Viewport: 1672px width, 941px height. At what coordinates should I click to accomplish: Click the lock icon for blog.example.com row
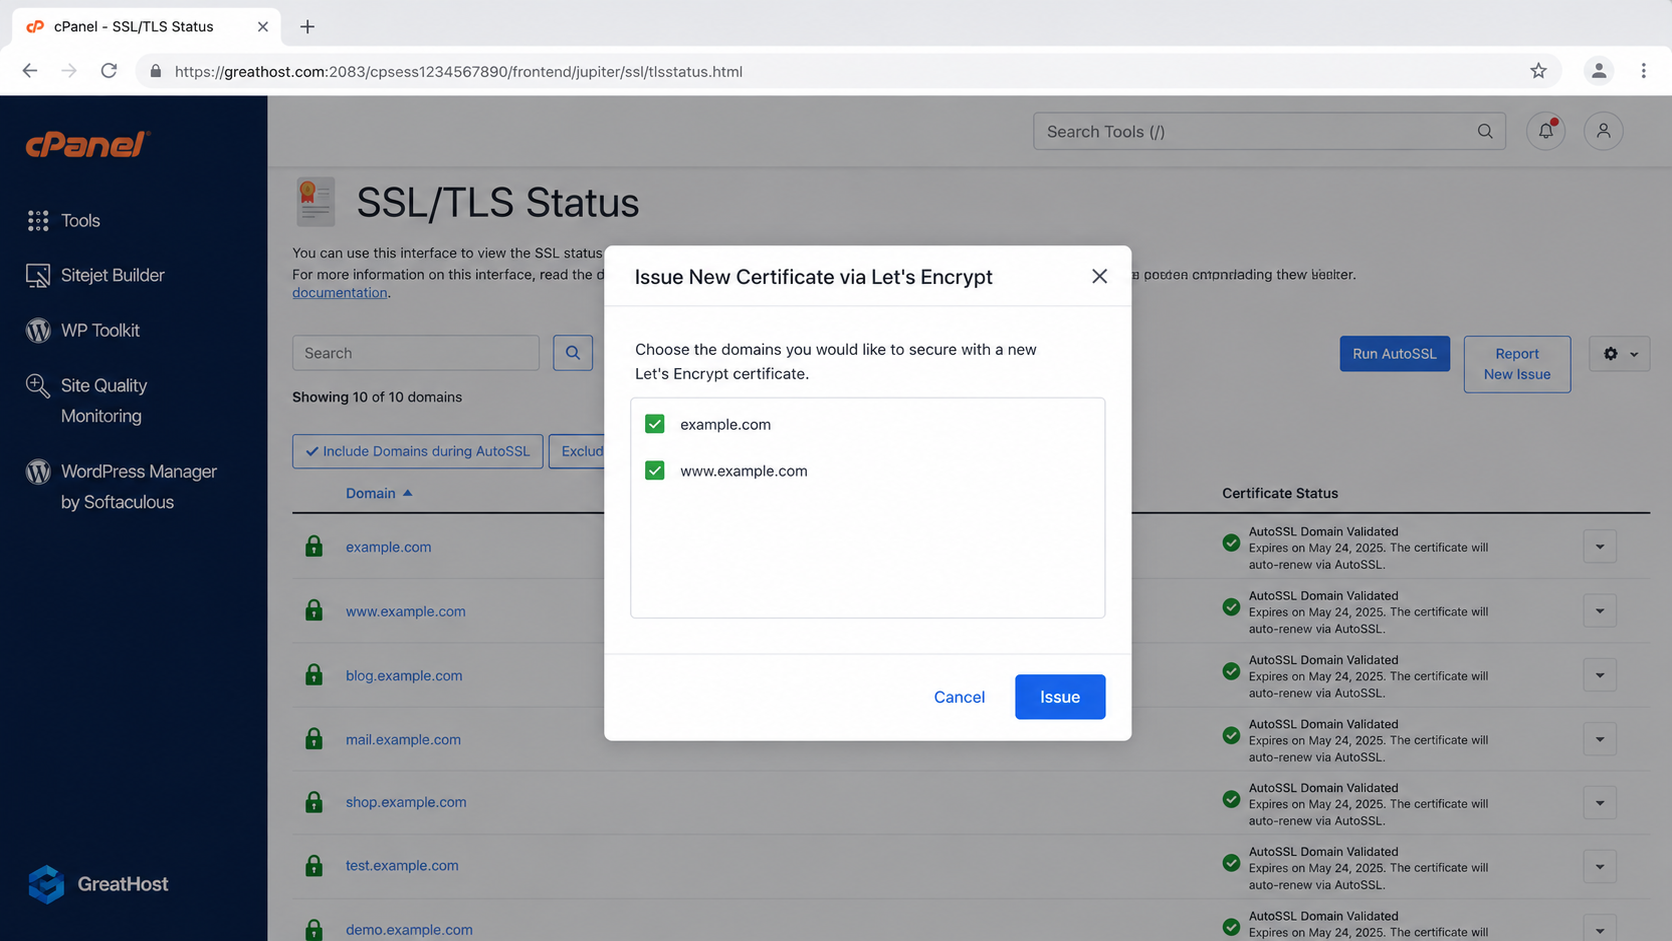(x=314, y=675)
